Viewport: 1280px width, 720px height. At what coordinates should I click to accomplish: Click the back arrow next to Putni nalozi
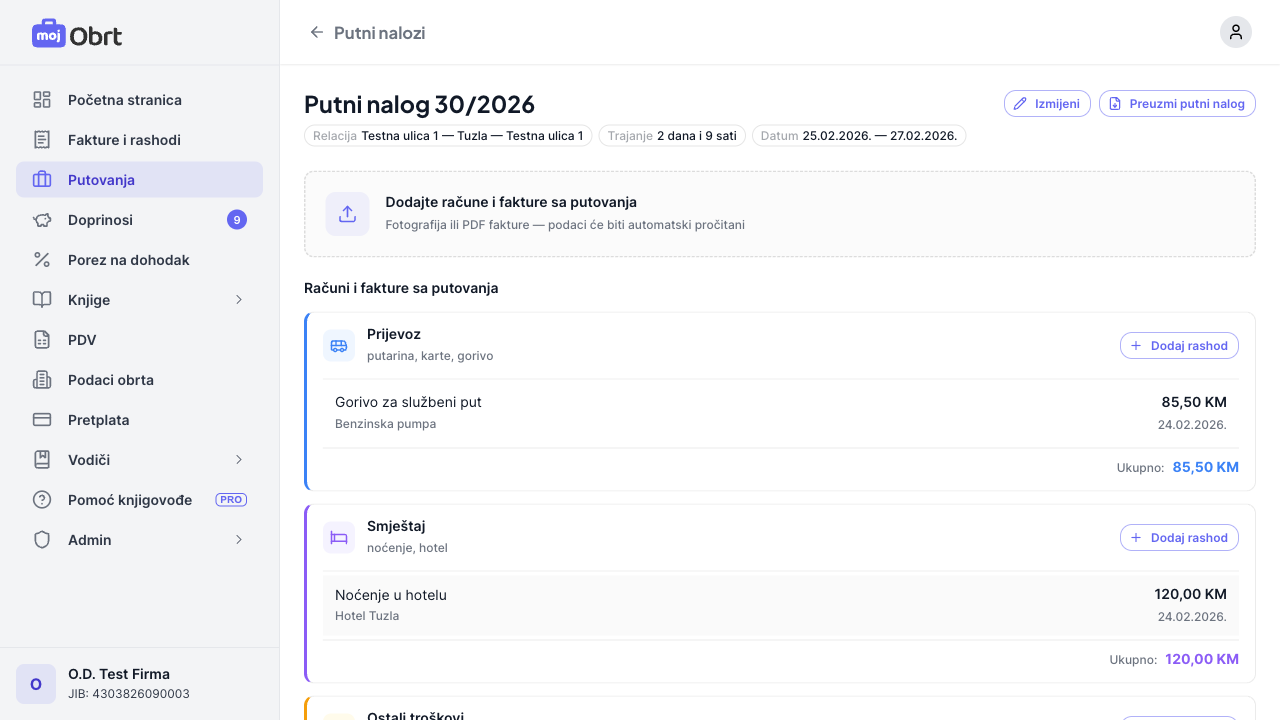(x=317, y=32)
